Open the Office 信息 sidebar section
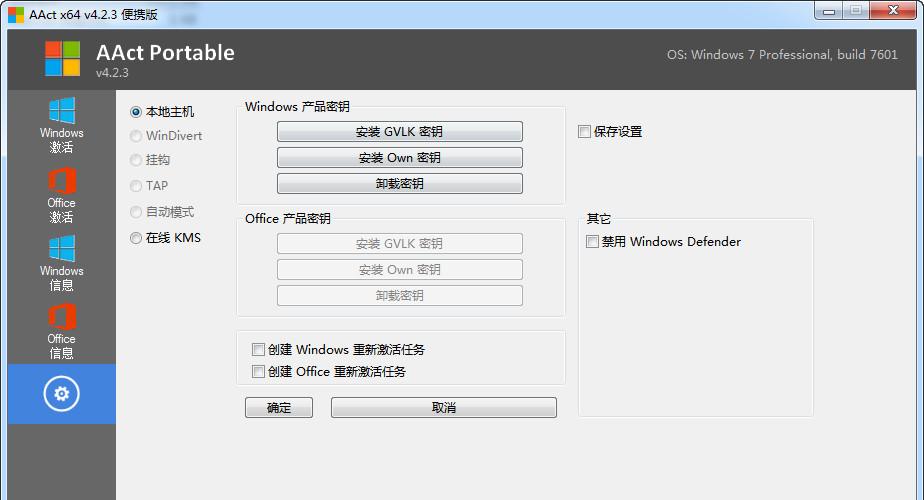This screenshot has width=924, height=500. [62, 331]
